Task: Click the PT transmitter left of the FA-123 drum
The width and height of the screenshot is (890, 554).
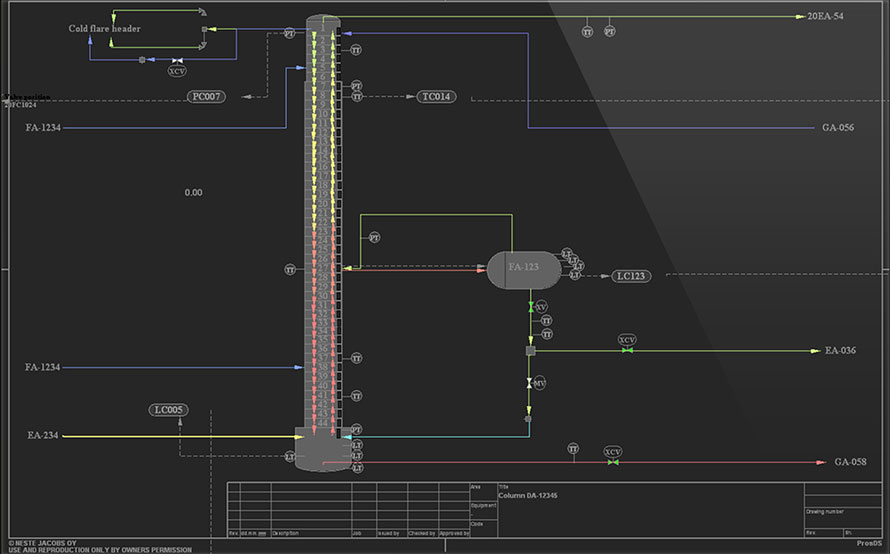Action: [374, 238]
